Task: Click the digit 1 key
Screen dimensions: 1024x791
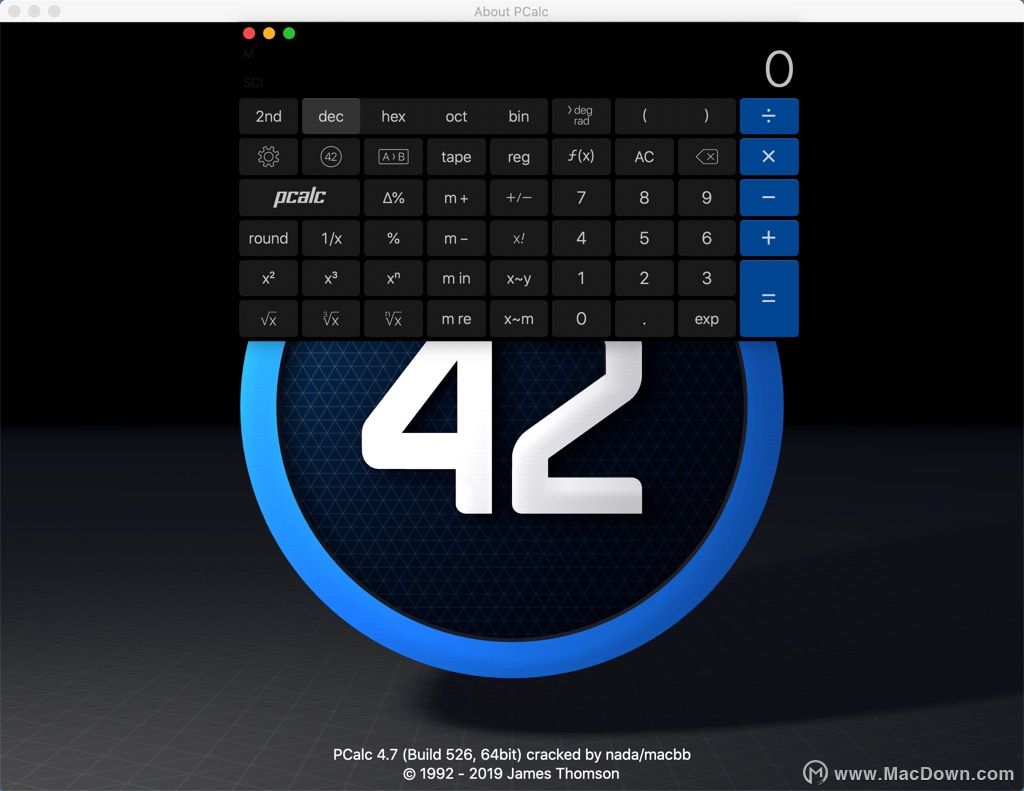Action: click(581, 278)
